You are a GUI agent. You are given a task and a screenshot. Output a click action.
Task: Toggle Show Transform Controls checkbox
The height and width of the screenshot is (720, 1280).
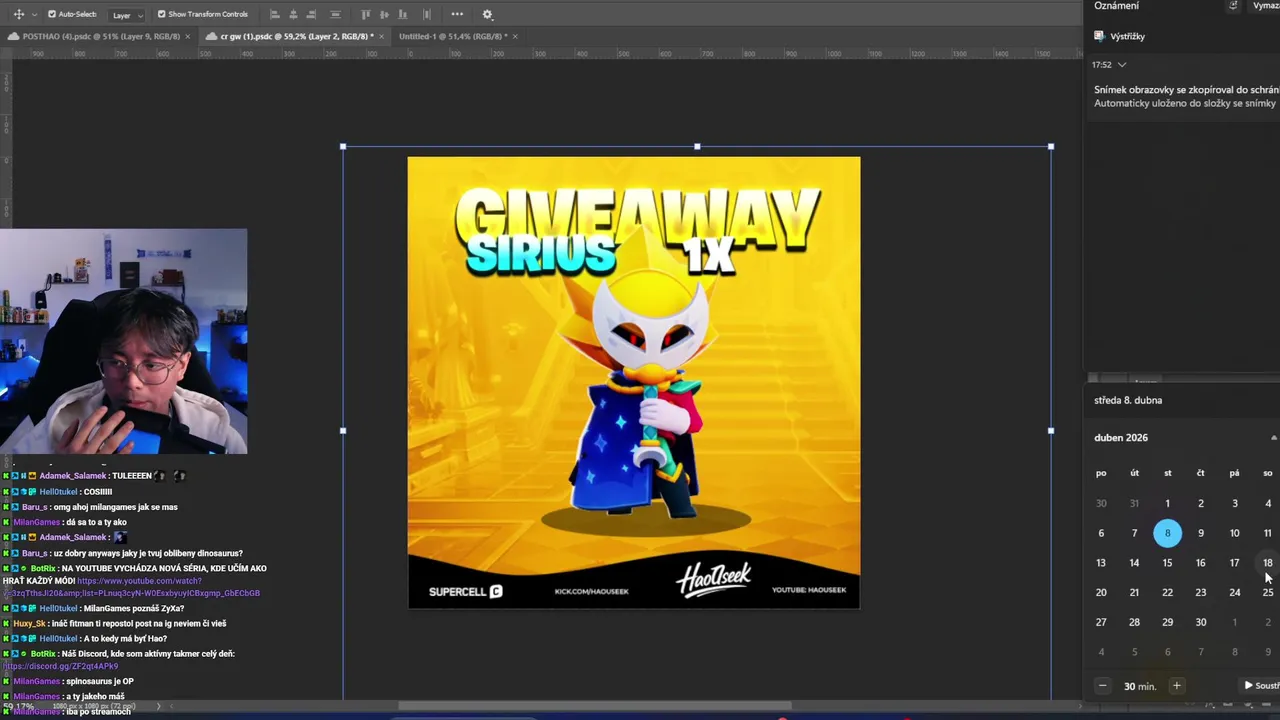tap(161, 14)
